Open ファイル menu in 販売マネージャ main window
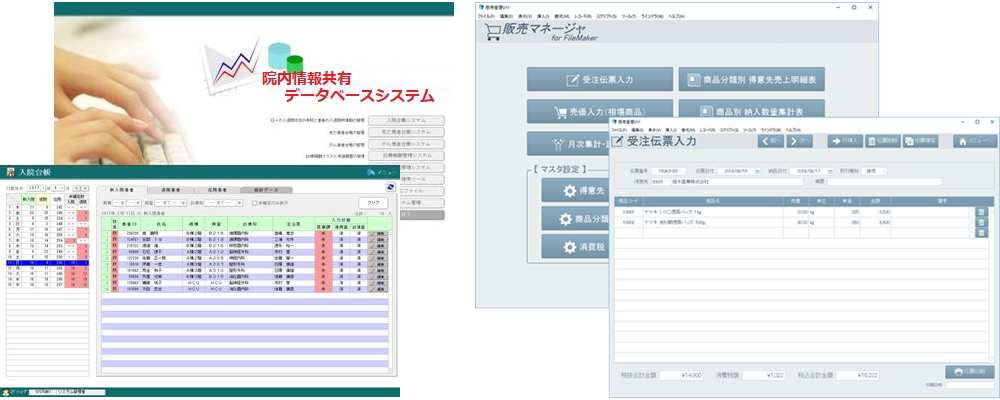The width and height of the screenshot is (1000, 400). (486, 15)
